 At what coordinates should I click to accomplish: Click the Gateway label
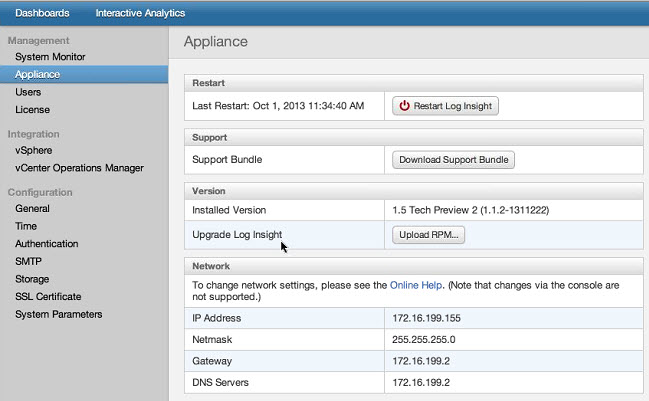212,361
